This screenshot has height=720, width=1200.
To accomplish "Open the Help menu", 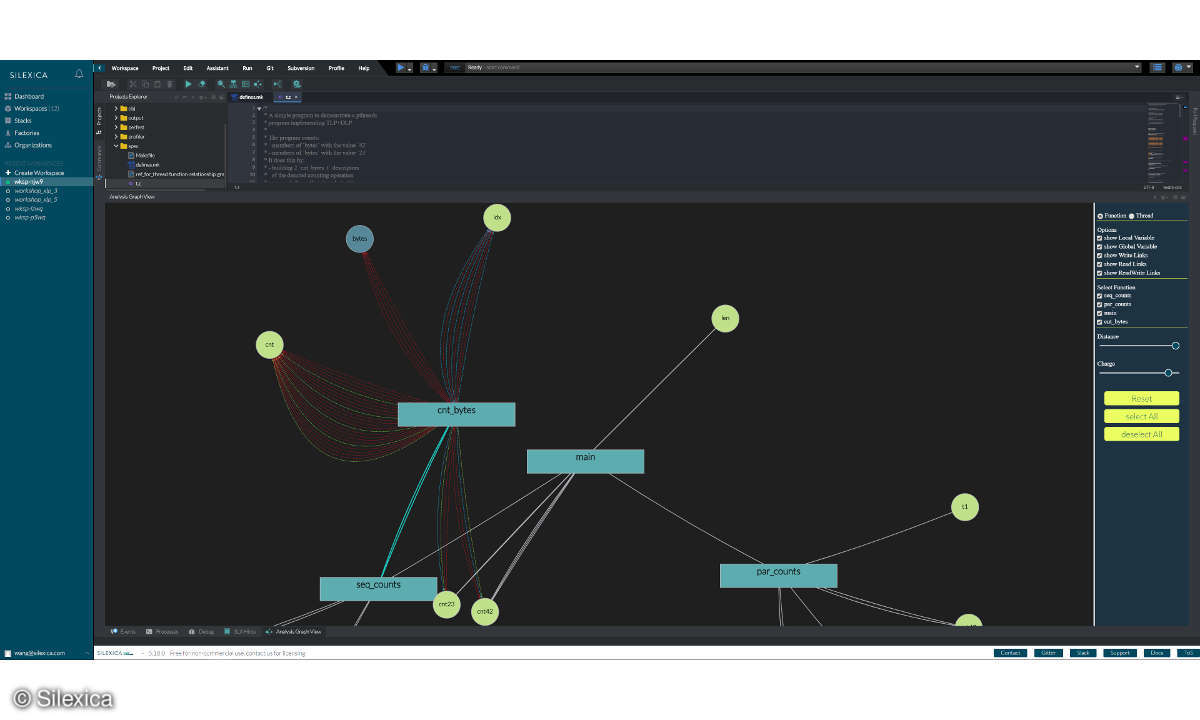I will point(364,68).
